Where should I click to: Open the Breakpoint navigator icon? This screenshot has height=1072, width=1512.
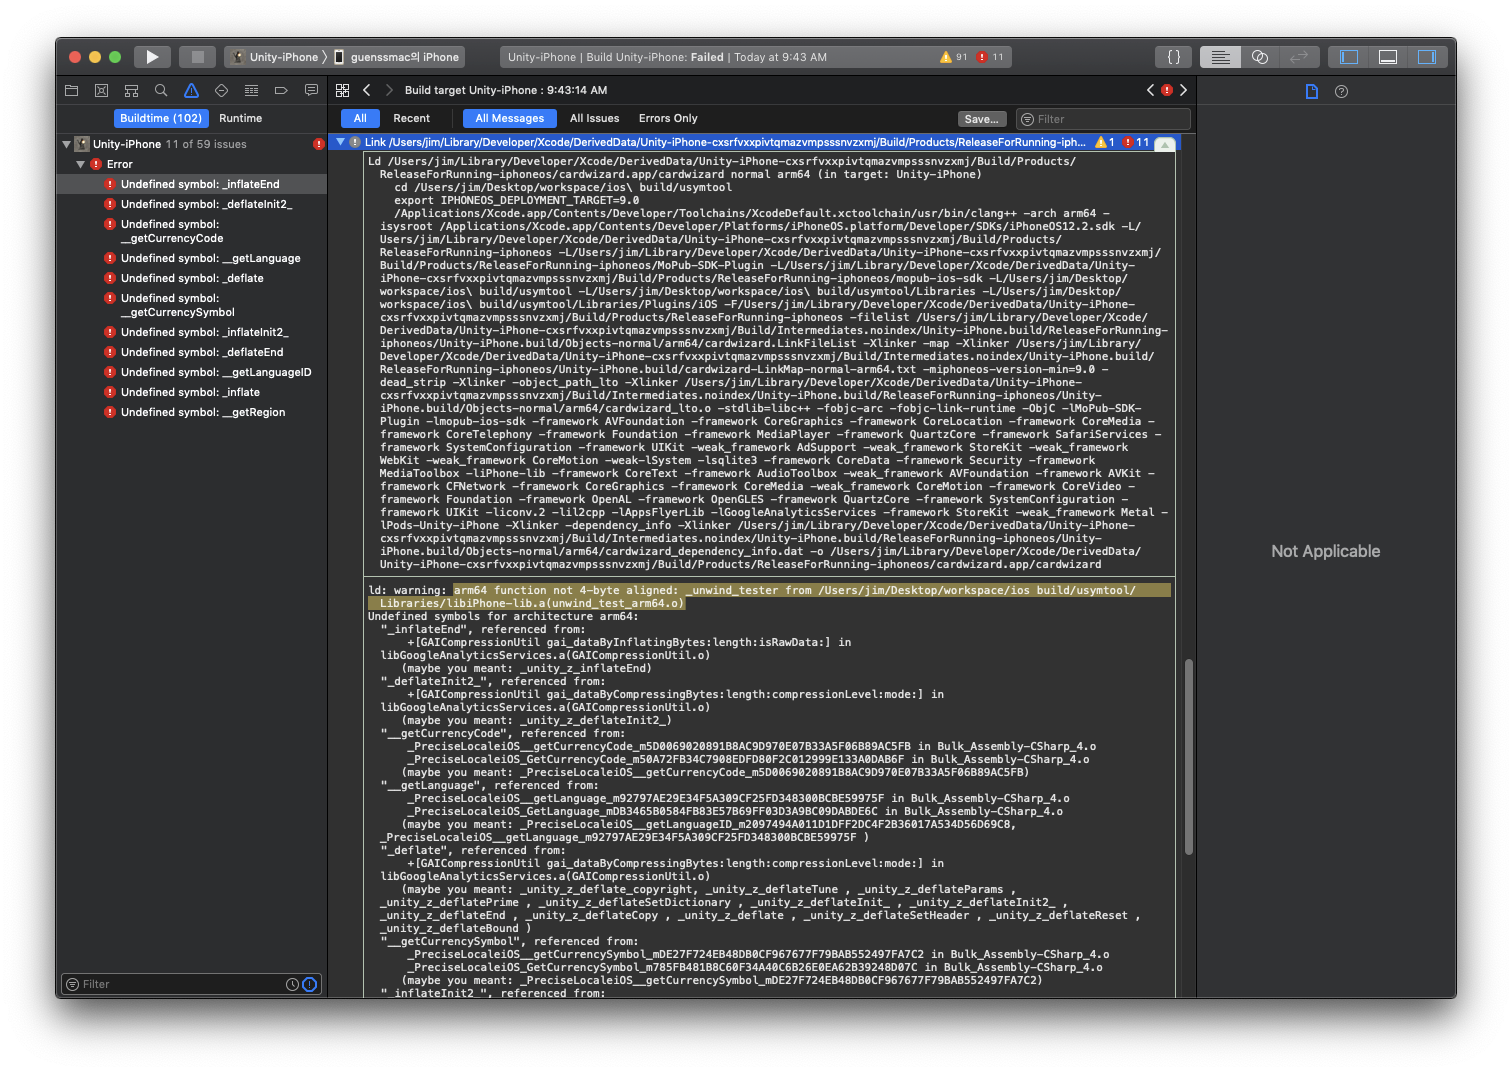coord(281,90)
